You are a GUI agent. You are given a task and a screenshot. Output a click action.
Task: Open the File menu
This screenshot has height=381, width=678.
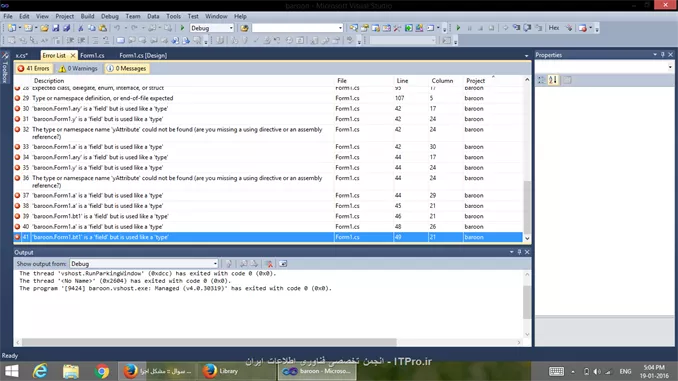coord(8,16)
